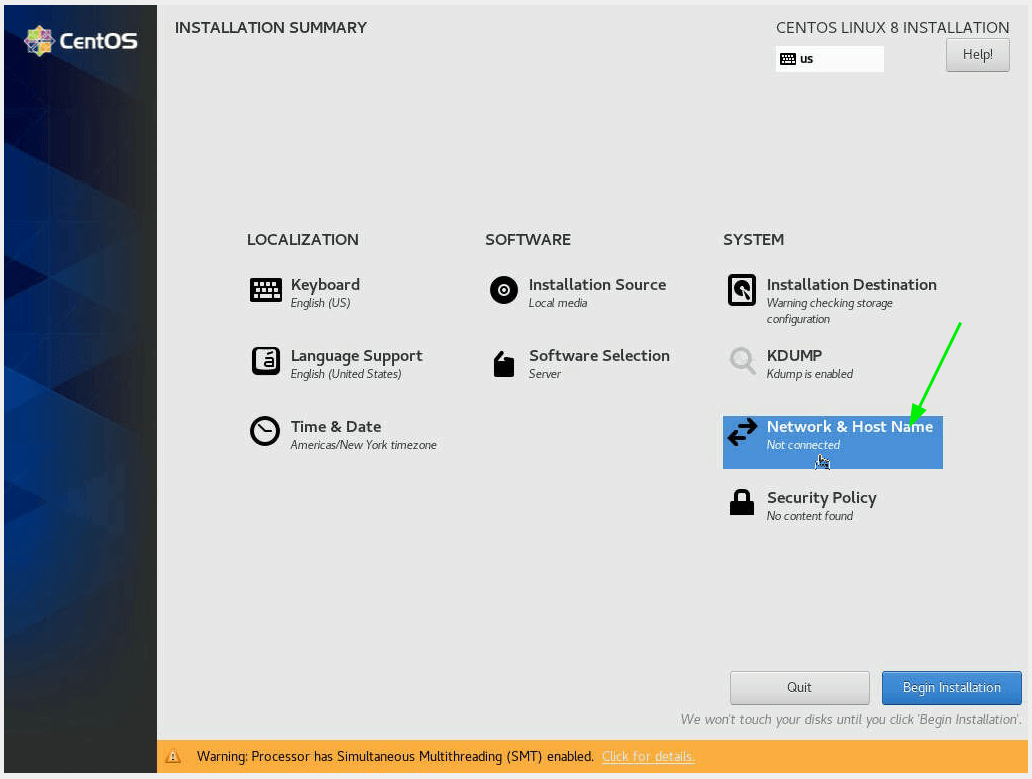This screenshot has width=1032, height=779.
Task: Select the Keyboard label
Action: [x=325, y=285]
